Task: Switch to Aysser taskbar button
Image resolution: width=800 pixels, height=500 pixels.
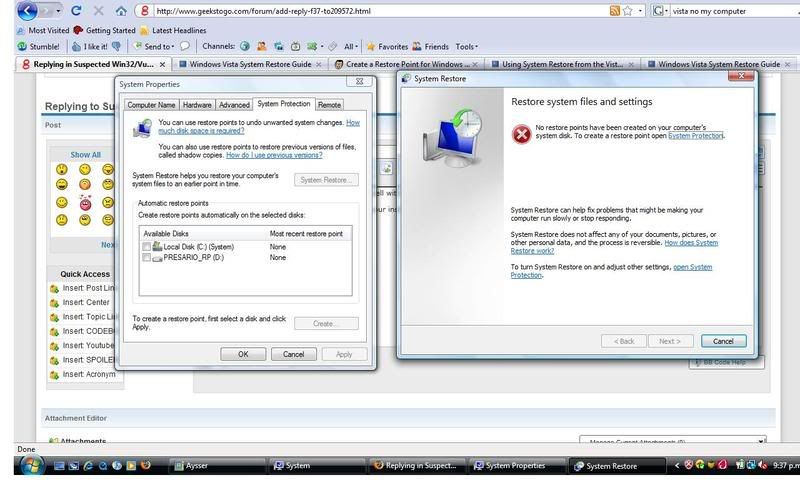Action: (x=217, y=465)
